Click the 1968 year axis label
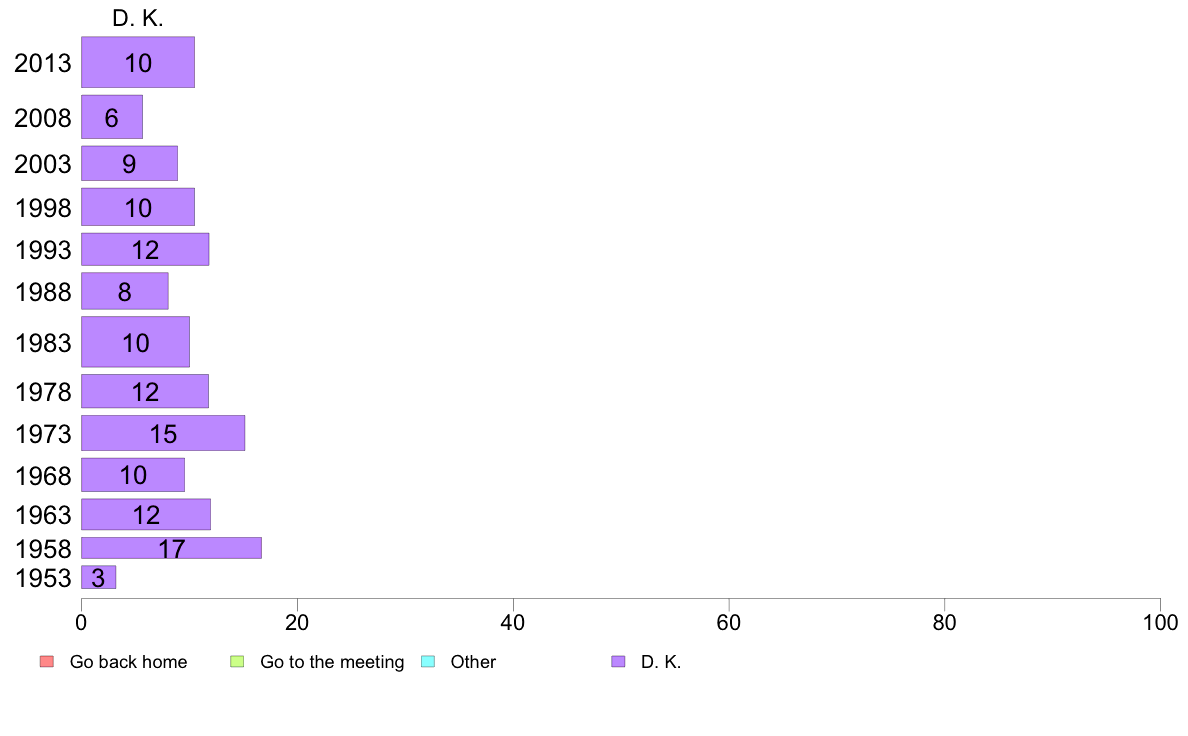Viewport: 1188px width, 736px height. point(43,475)
